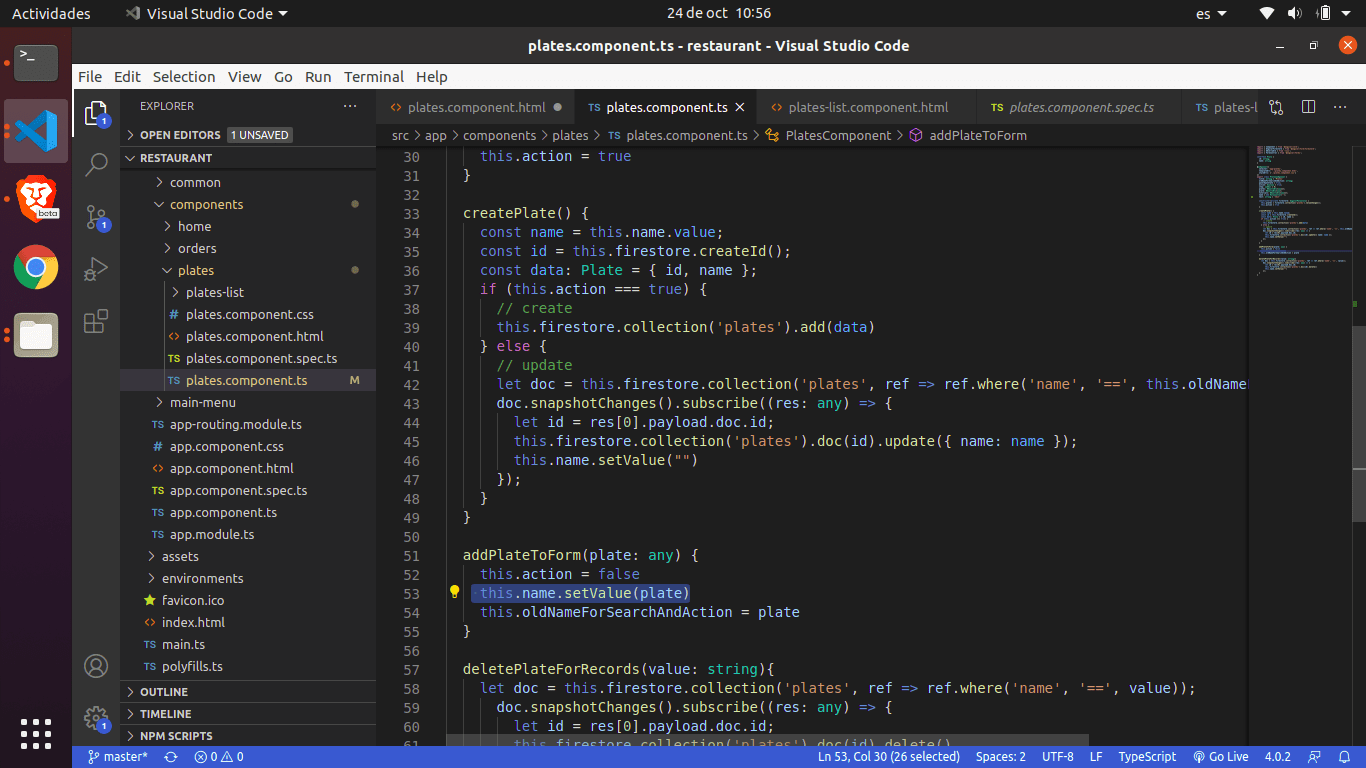Click the Accounts icon in activity bar
Screen dimensions: 1366x768
point(96,666)
